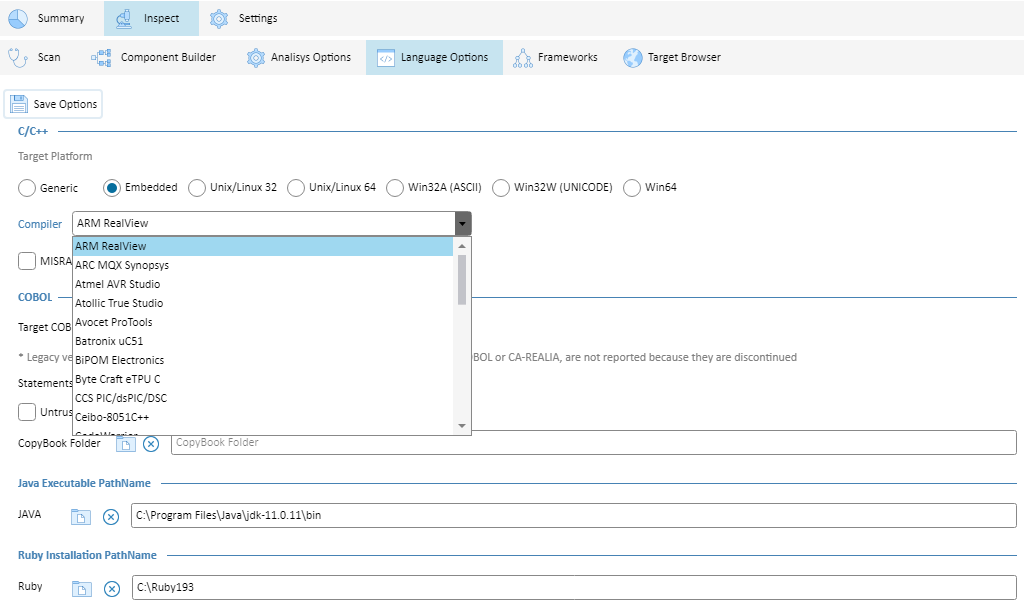The width and height of the screenshot is (1024, 608).
Task: Switch to the Language Options toolbar section
Action: pos(433,57)
